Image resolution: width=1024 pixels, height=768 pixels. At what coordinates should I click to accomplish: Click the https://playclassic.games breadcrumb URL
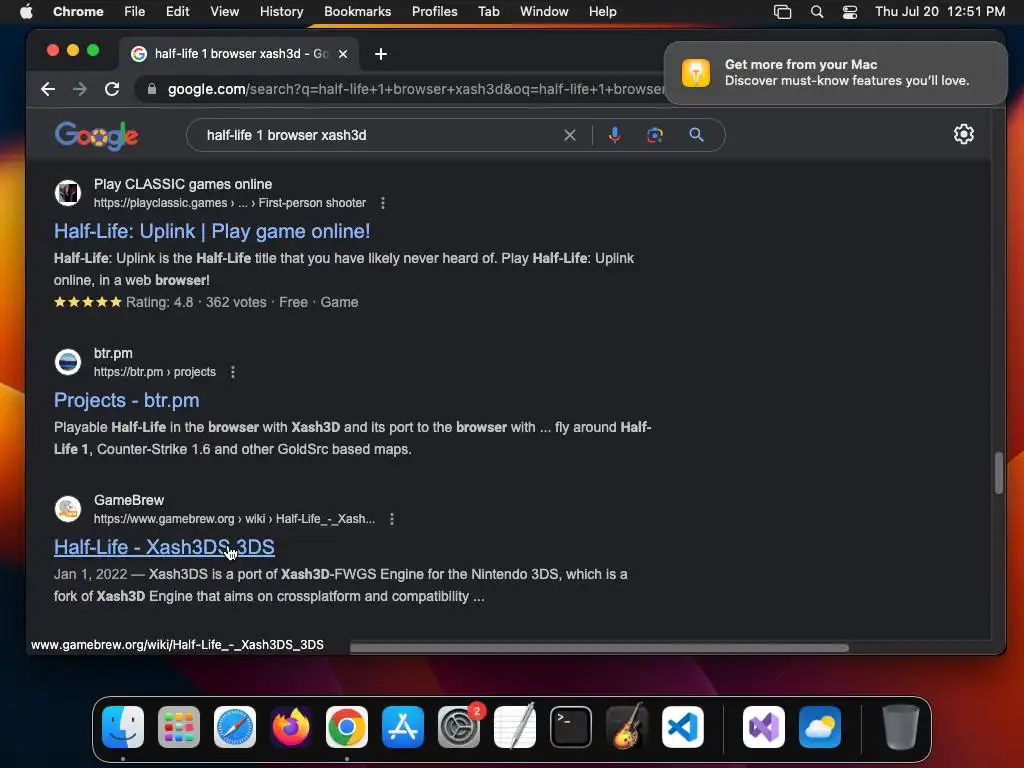pos(229,203)
